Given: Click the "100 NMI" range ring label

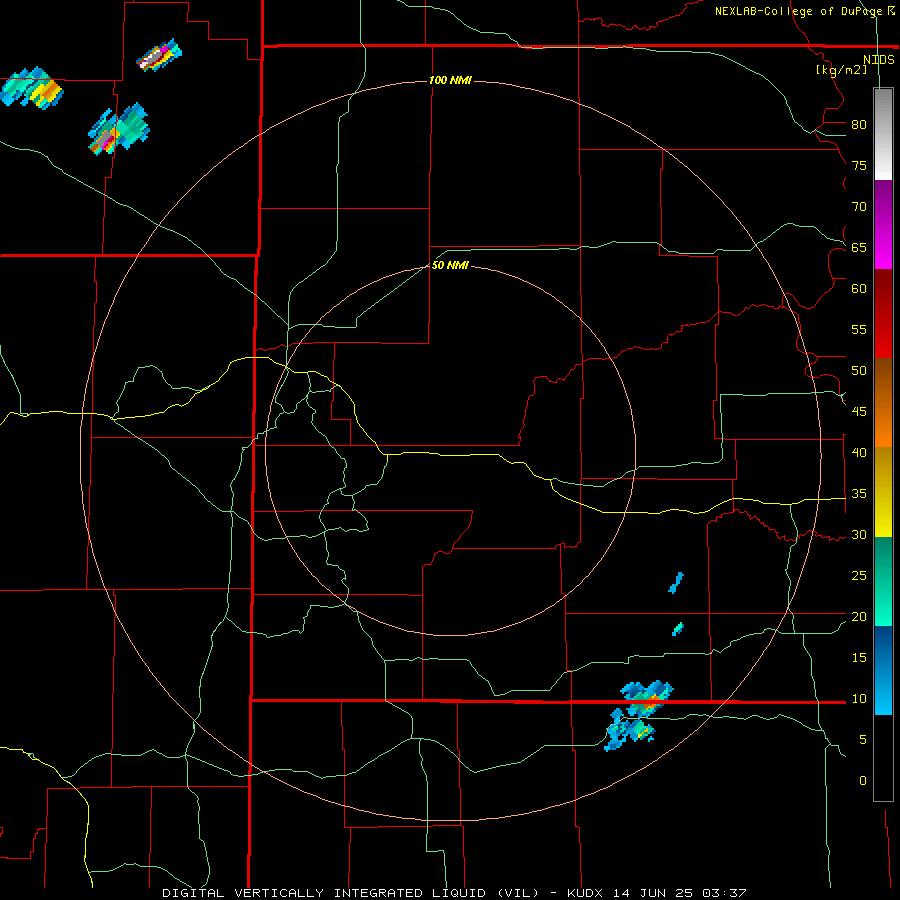Looking at the screenshot, I should point(451,80).
